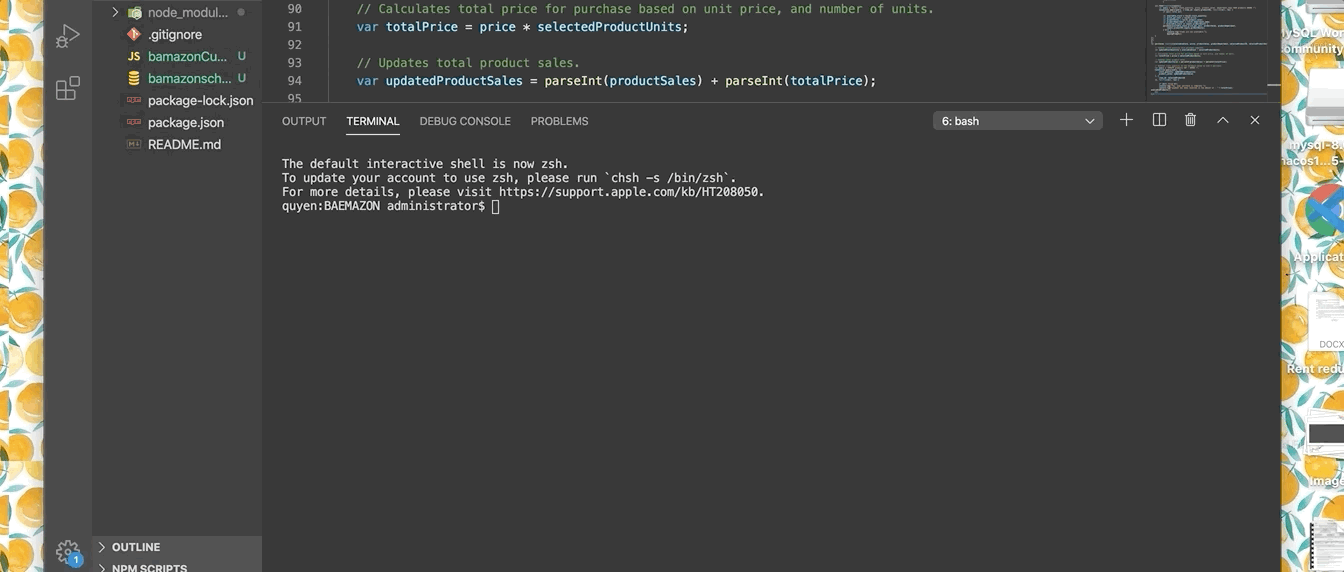Click the terminal prompt after 'administrator$'
Viewport: 1344px width, 572px height.
point(495,206)
